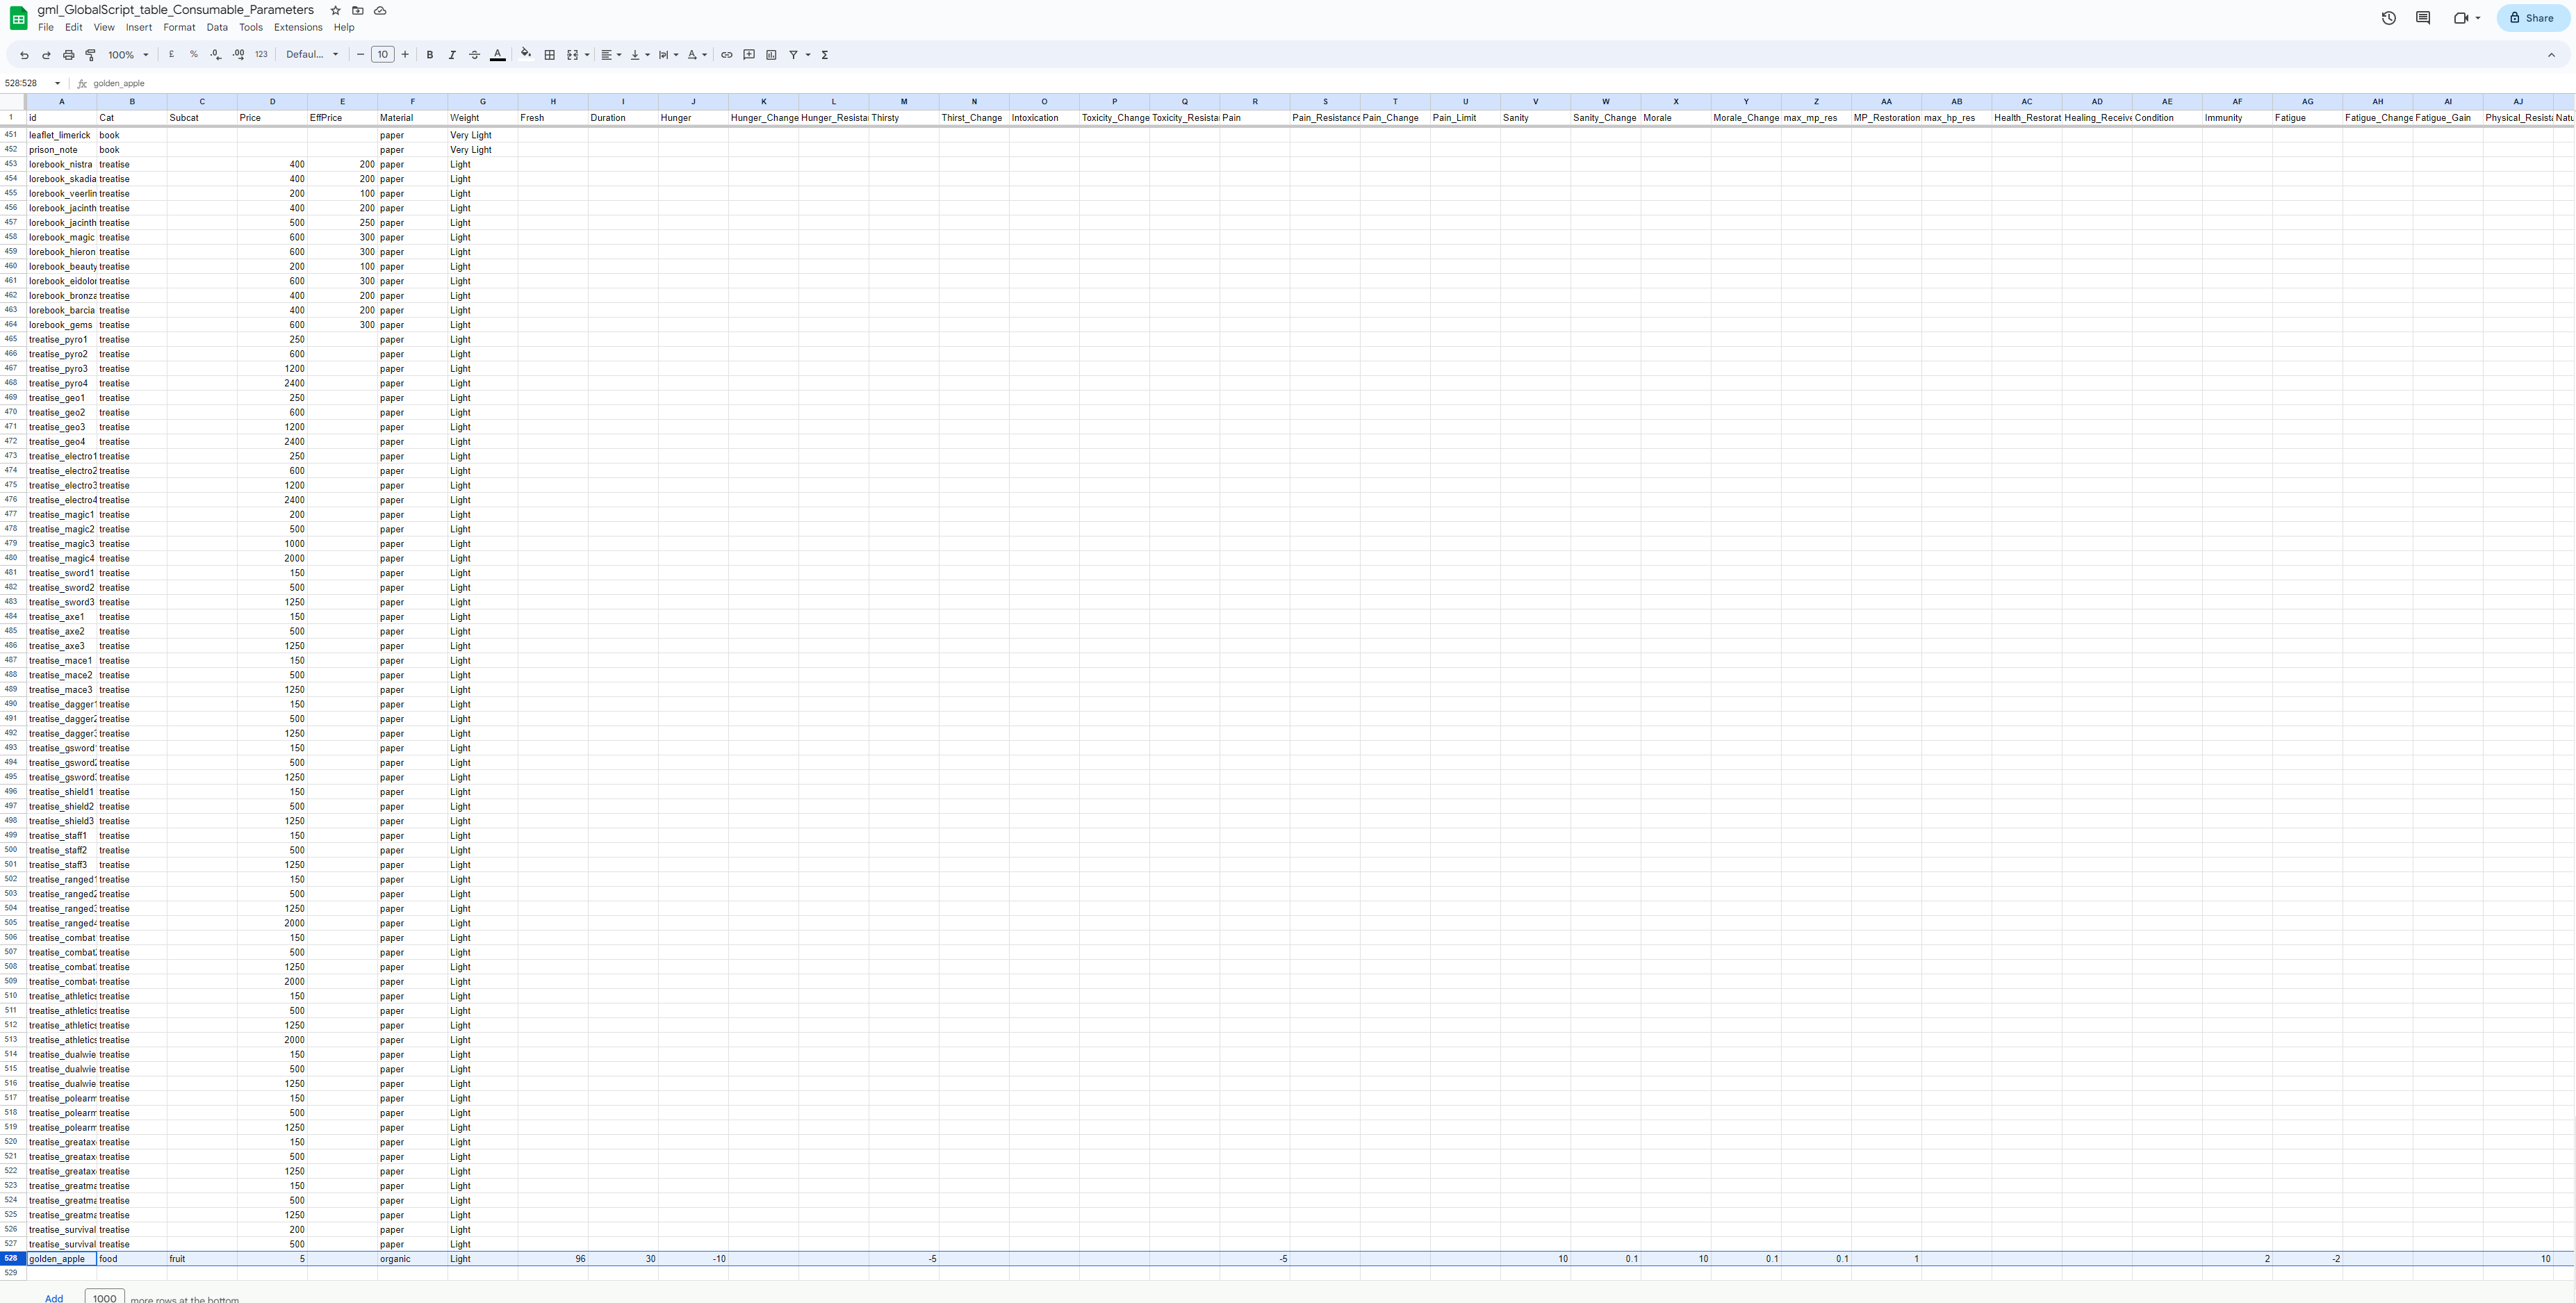
Task: Add a comment using the toolbar icon
Action: (749, 55)
